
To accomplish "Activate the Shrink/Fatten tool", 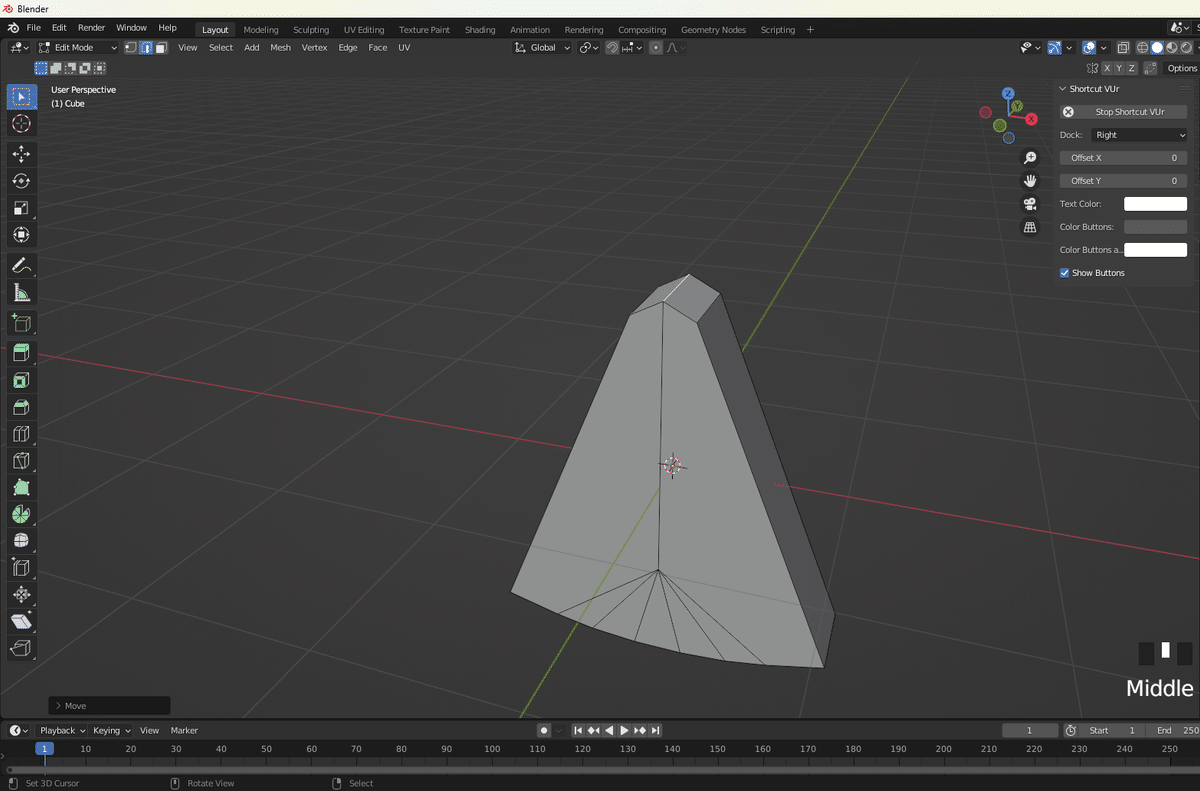I will click(21, 595).
